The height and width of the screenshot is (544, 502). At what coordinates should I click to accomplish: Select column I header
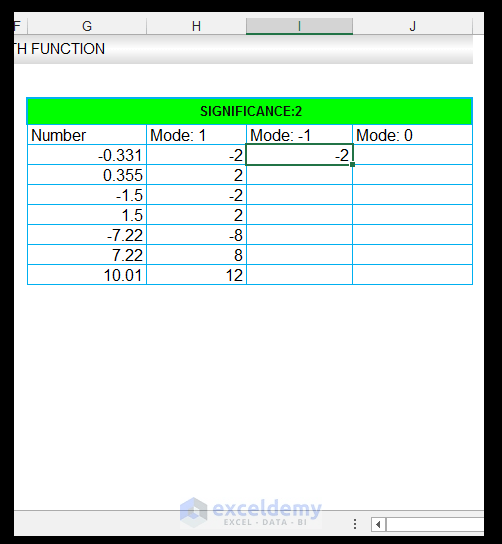[x=299, y=26]
